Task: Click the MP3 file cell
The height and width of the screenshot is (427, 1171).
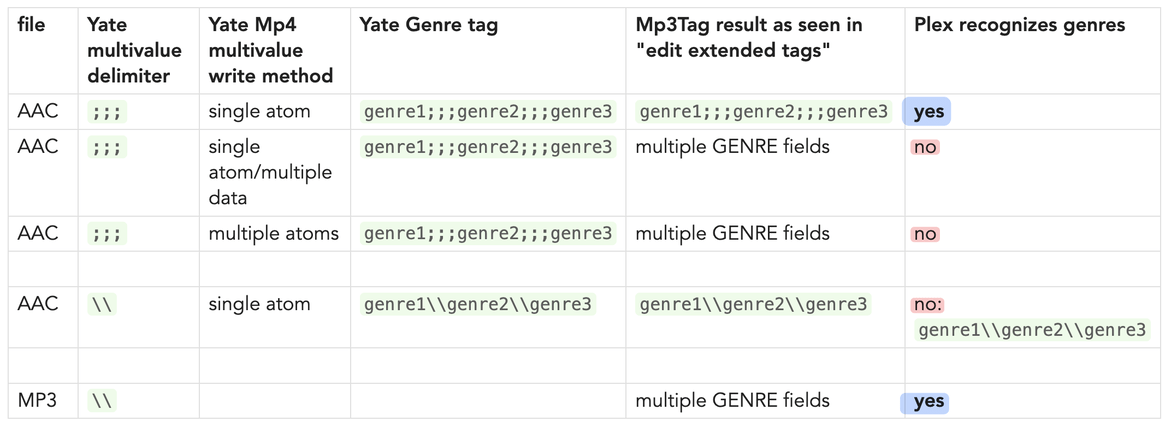Action: [37, 401]
